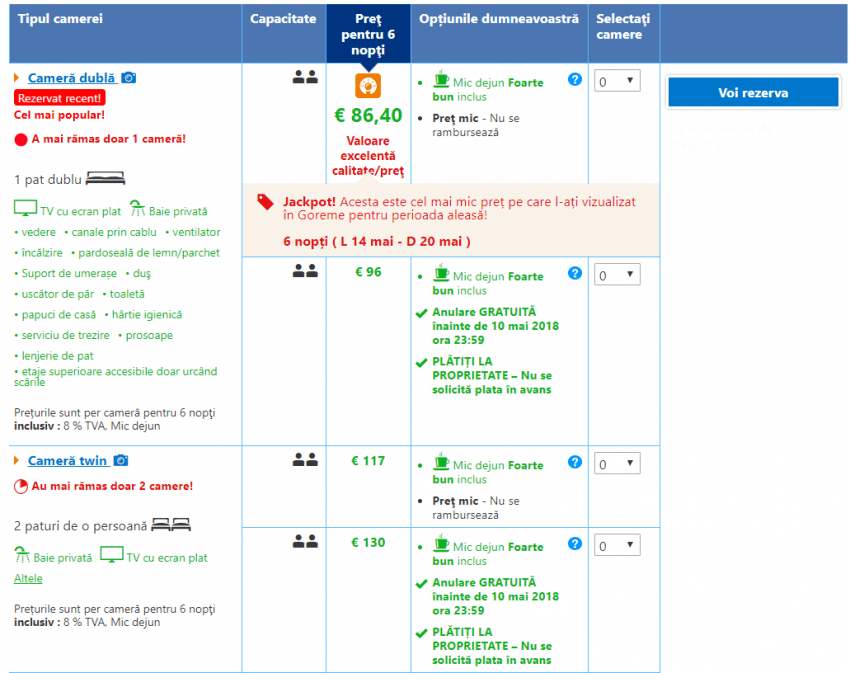This screenshot has height=673, width=850.
Task: Click the red Jackpot price tag icon
Action: coord(265,202)
